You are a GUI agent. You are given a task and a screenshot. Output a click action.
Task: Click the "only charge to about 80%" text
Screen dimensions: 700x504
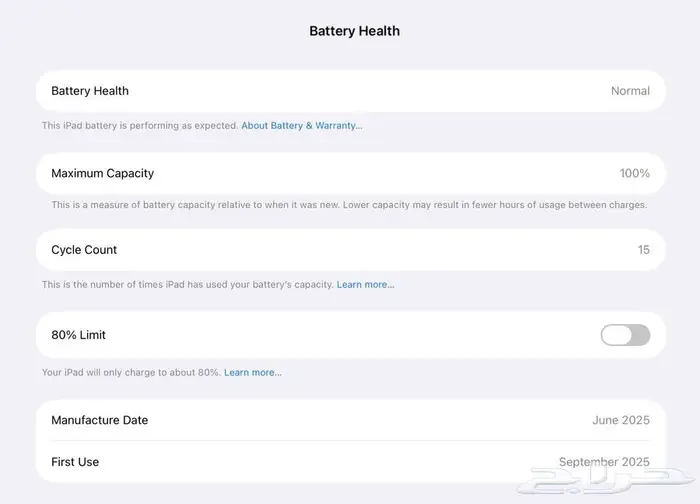130,373
